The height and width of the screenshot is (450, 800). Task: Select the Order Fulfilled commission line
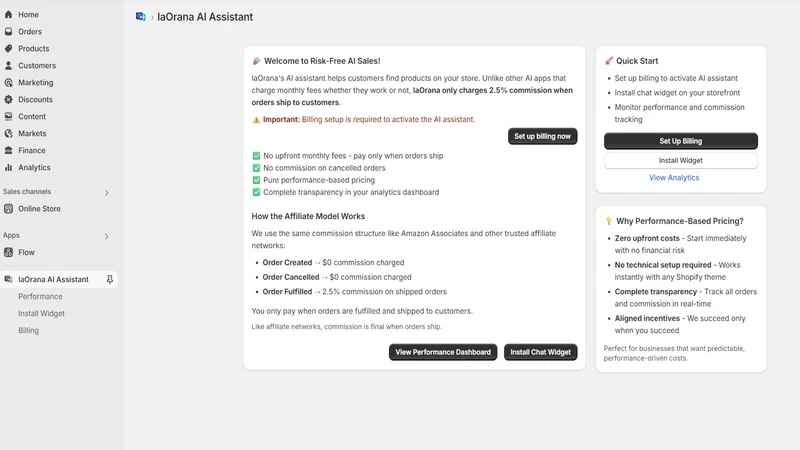355,292
